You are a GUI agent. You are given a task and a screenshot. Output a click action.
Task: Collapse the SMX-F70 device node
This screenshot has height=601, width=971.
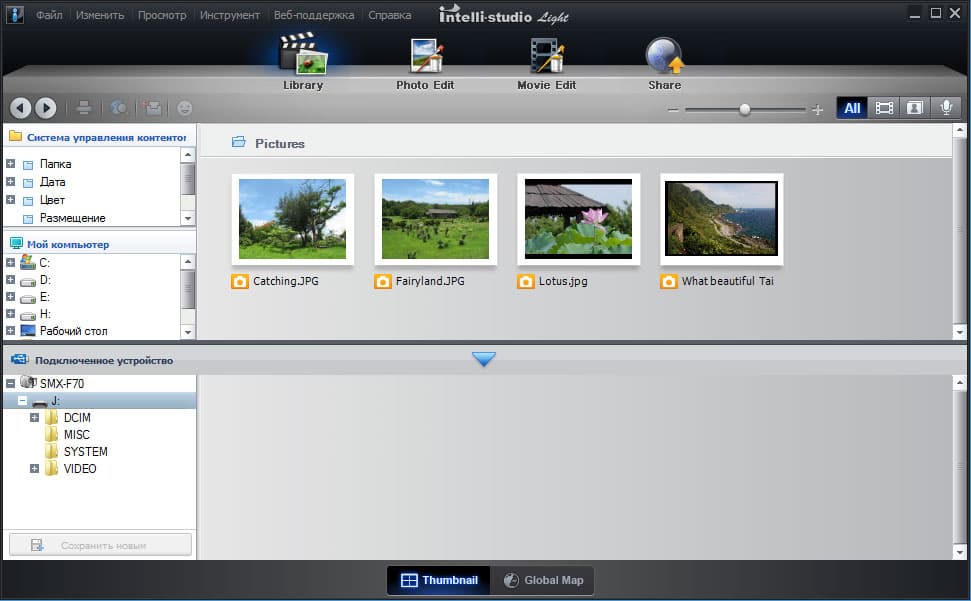11,384
